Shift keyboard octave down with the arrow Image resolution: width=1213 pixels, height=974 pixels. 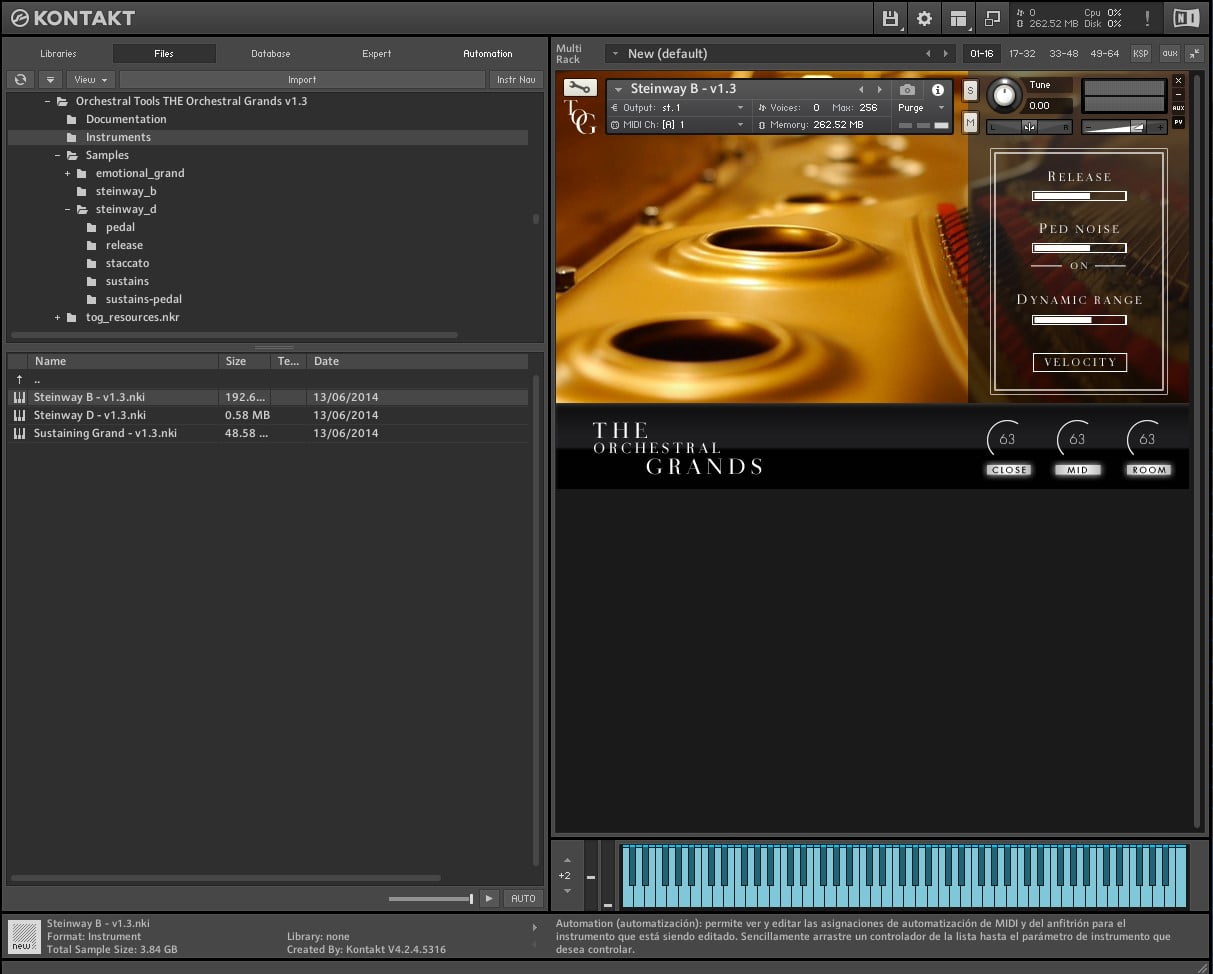point(567,891)
